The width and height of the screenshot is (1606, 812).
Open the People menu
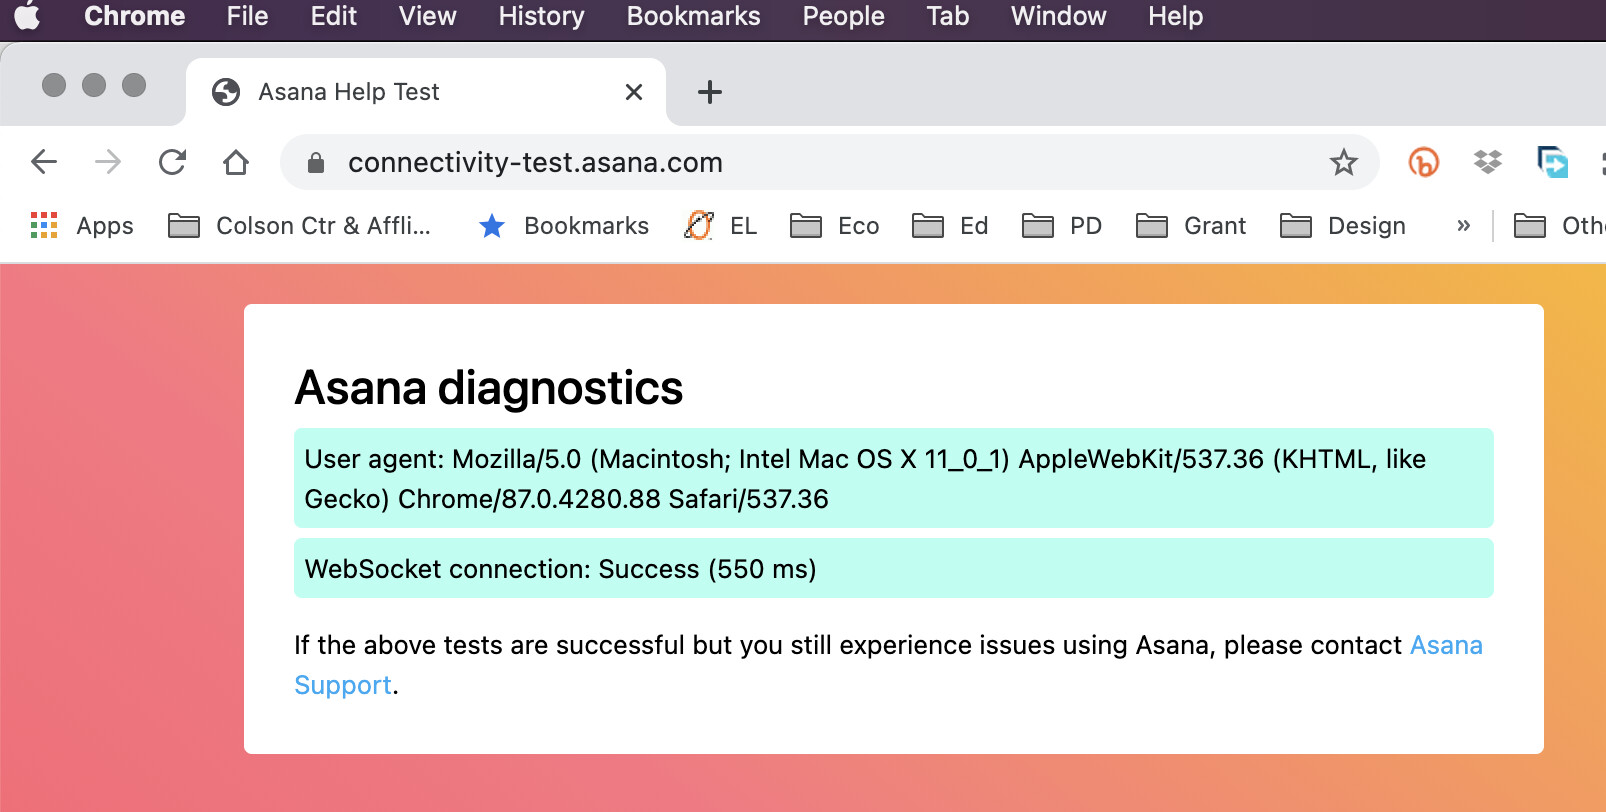tap(843, 16)
